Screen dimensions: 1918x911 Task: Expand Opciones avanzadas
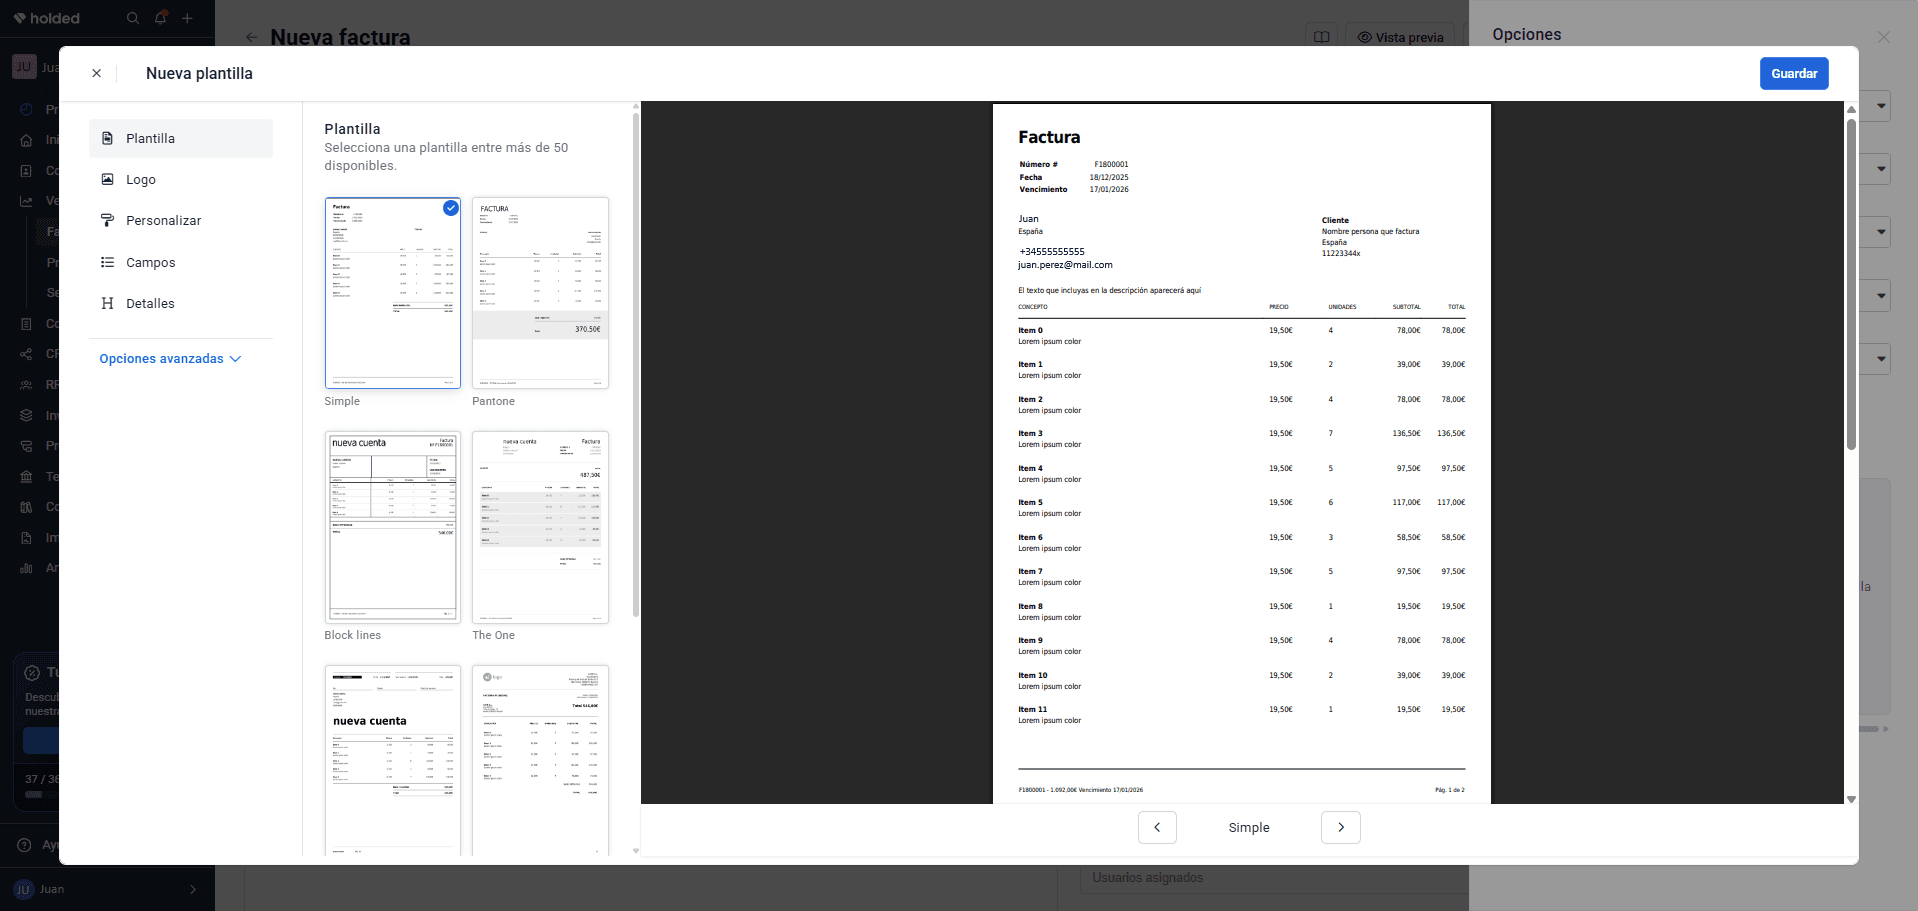click(x=170, y=359)
